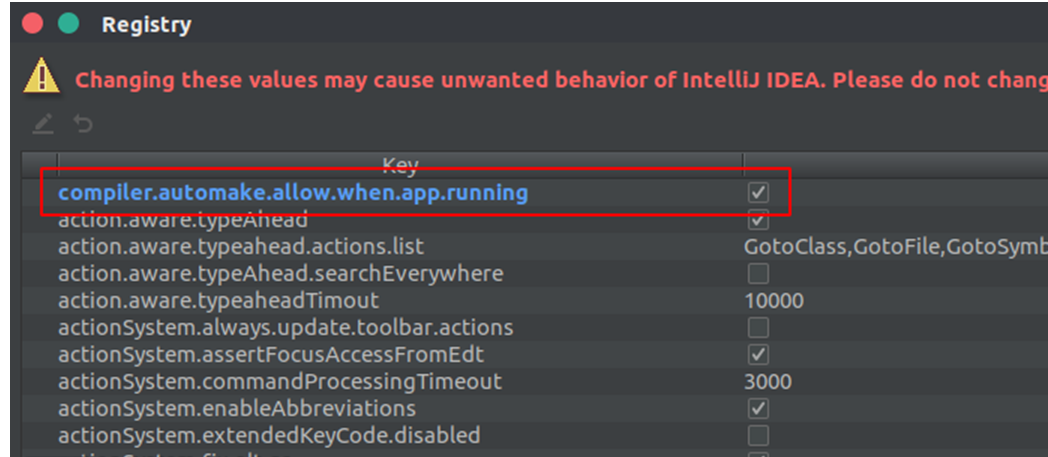The width and height of the screenshot is (1048, 457).
Task: Select the compiler.automake.allow.when.app.running key
Action: tap(292, 192)
